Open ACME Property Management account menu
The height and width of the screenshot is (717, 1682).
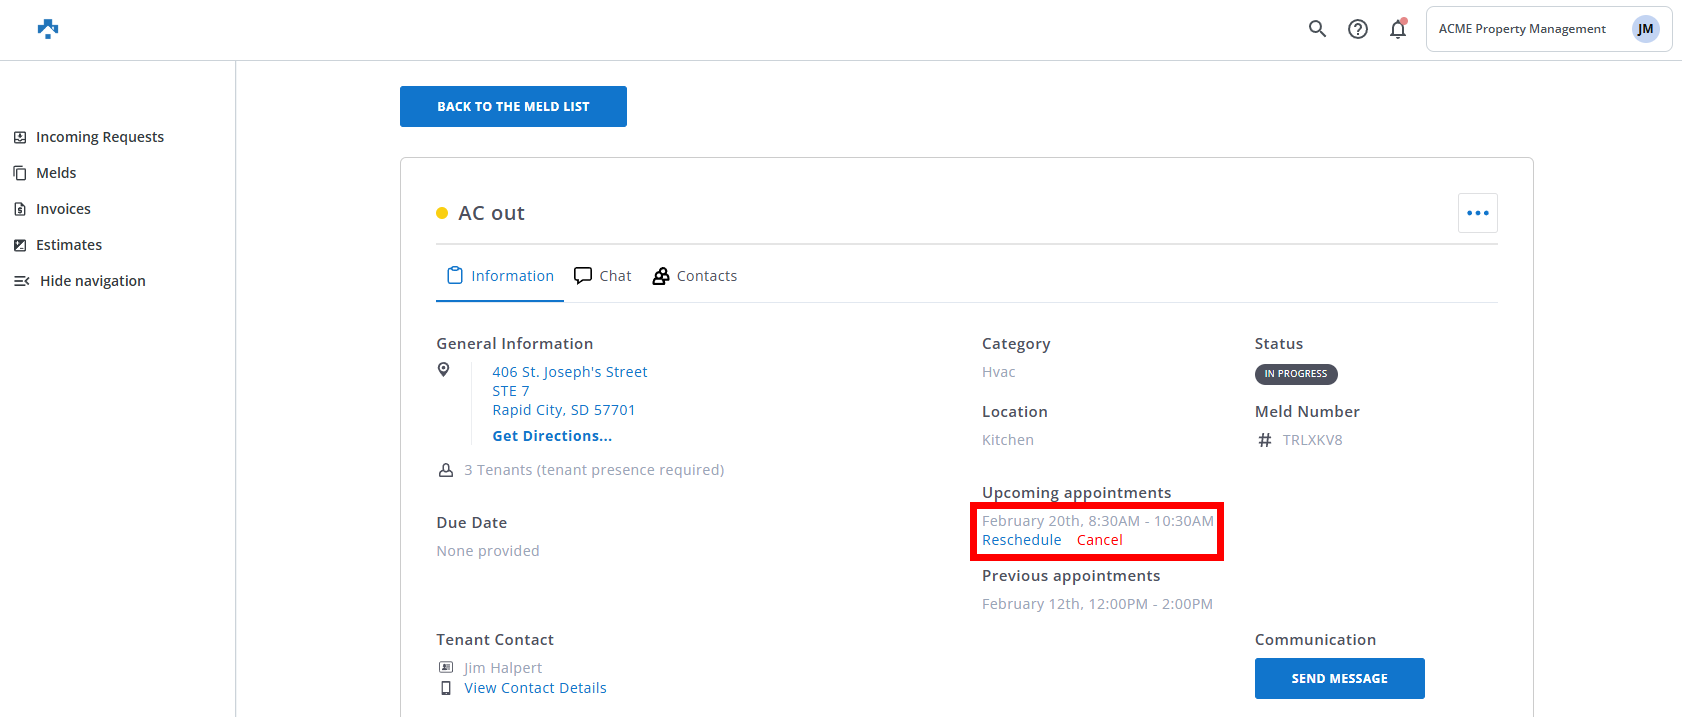1521,29
